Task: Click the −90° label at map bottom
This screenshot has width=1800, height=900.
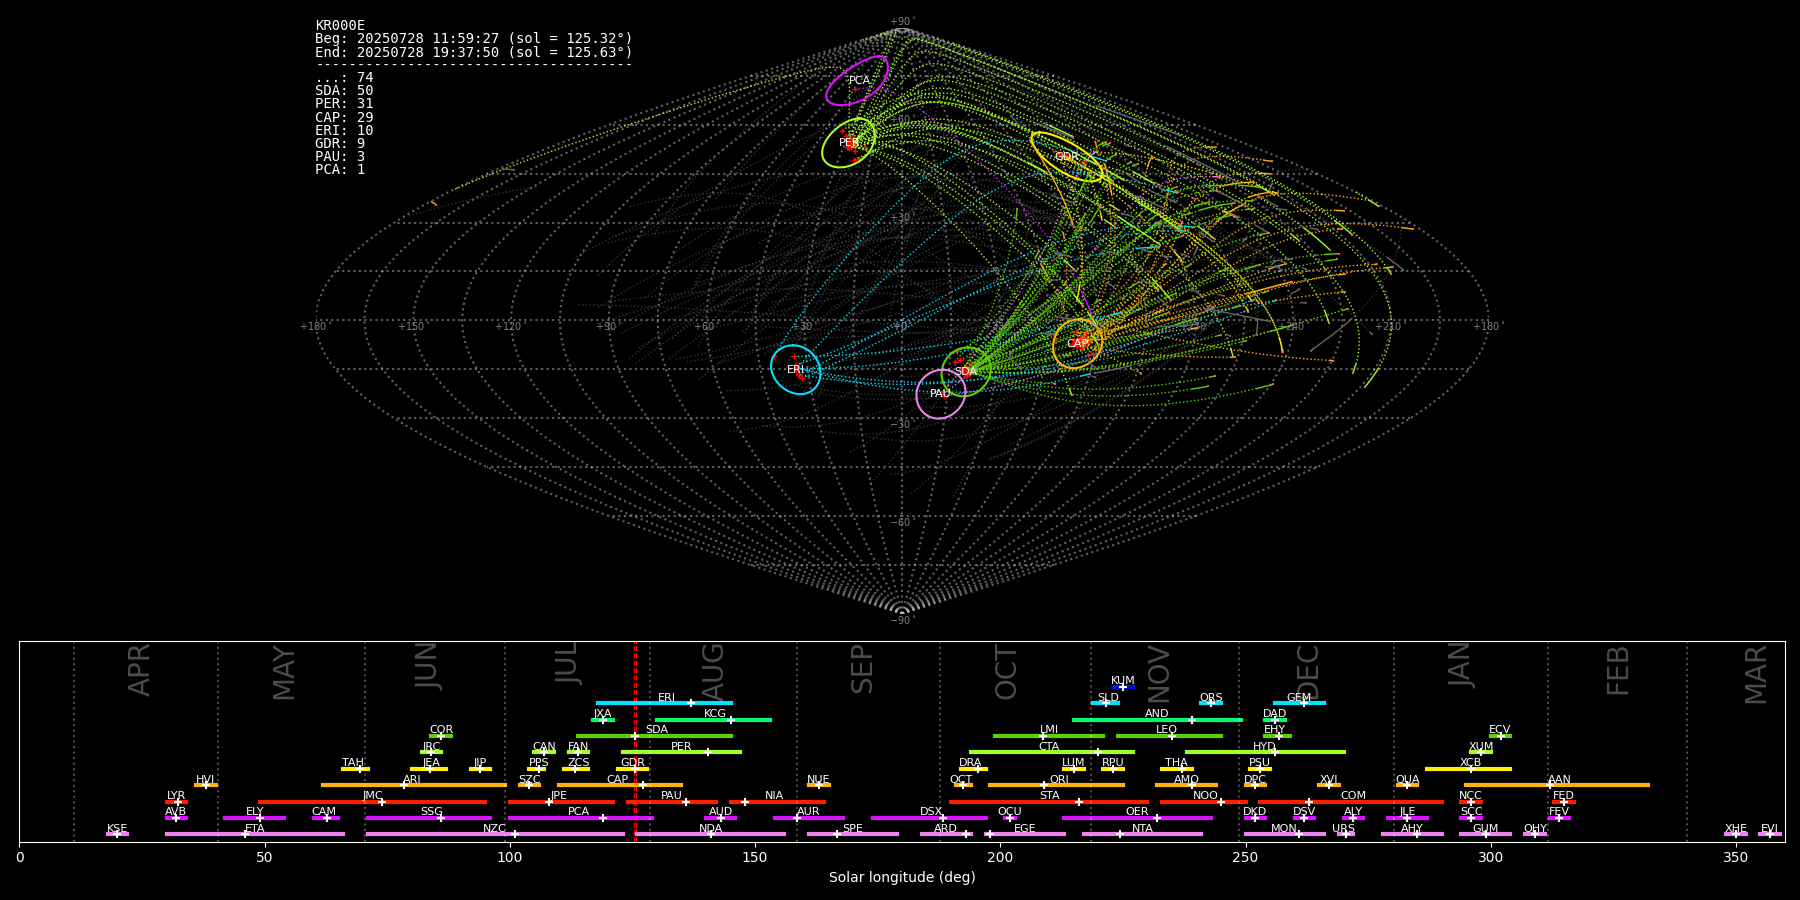Action: [x=902, y=621]
